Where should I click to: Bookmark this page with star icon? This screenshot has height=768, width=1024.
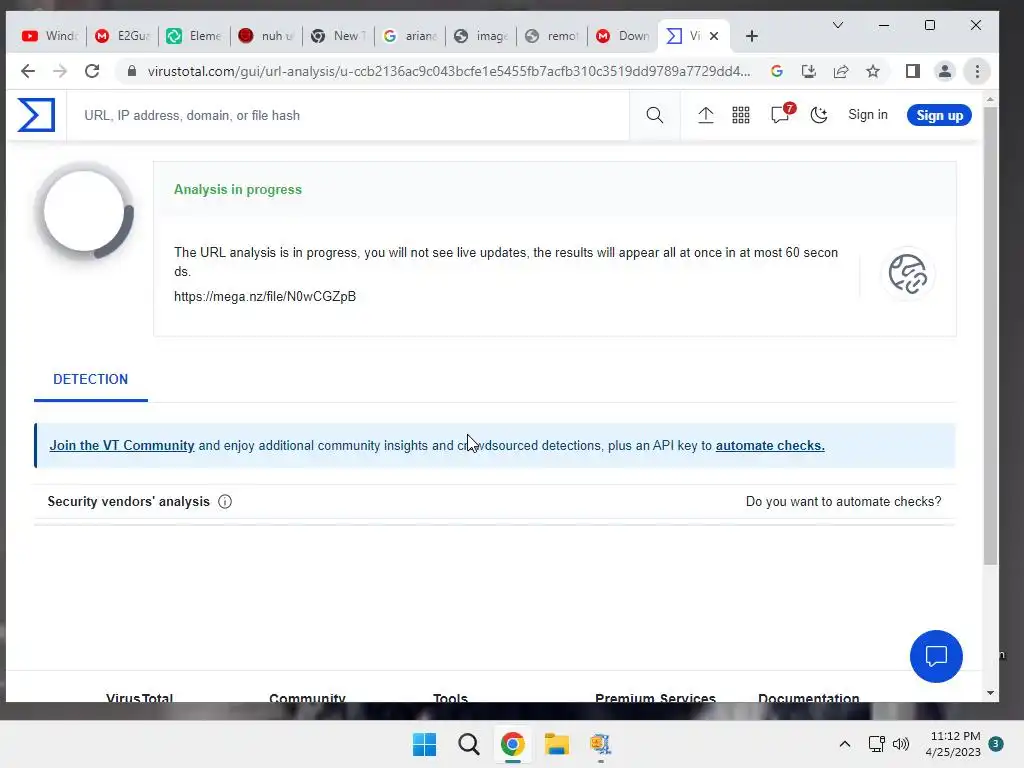coord(872,71)
